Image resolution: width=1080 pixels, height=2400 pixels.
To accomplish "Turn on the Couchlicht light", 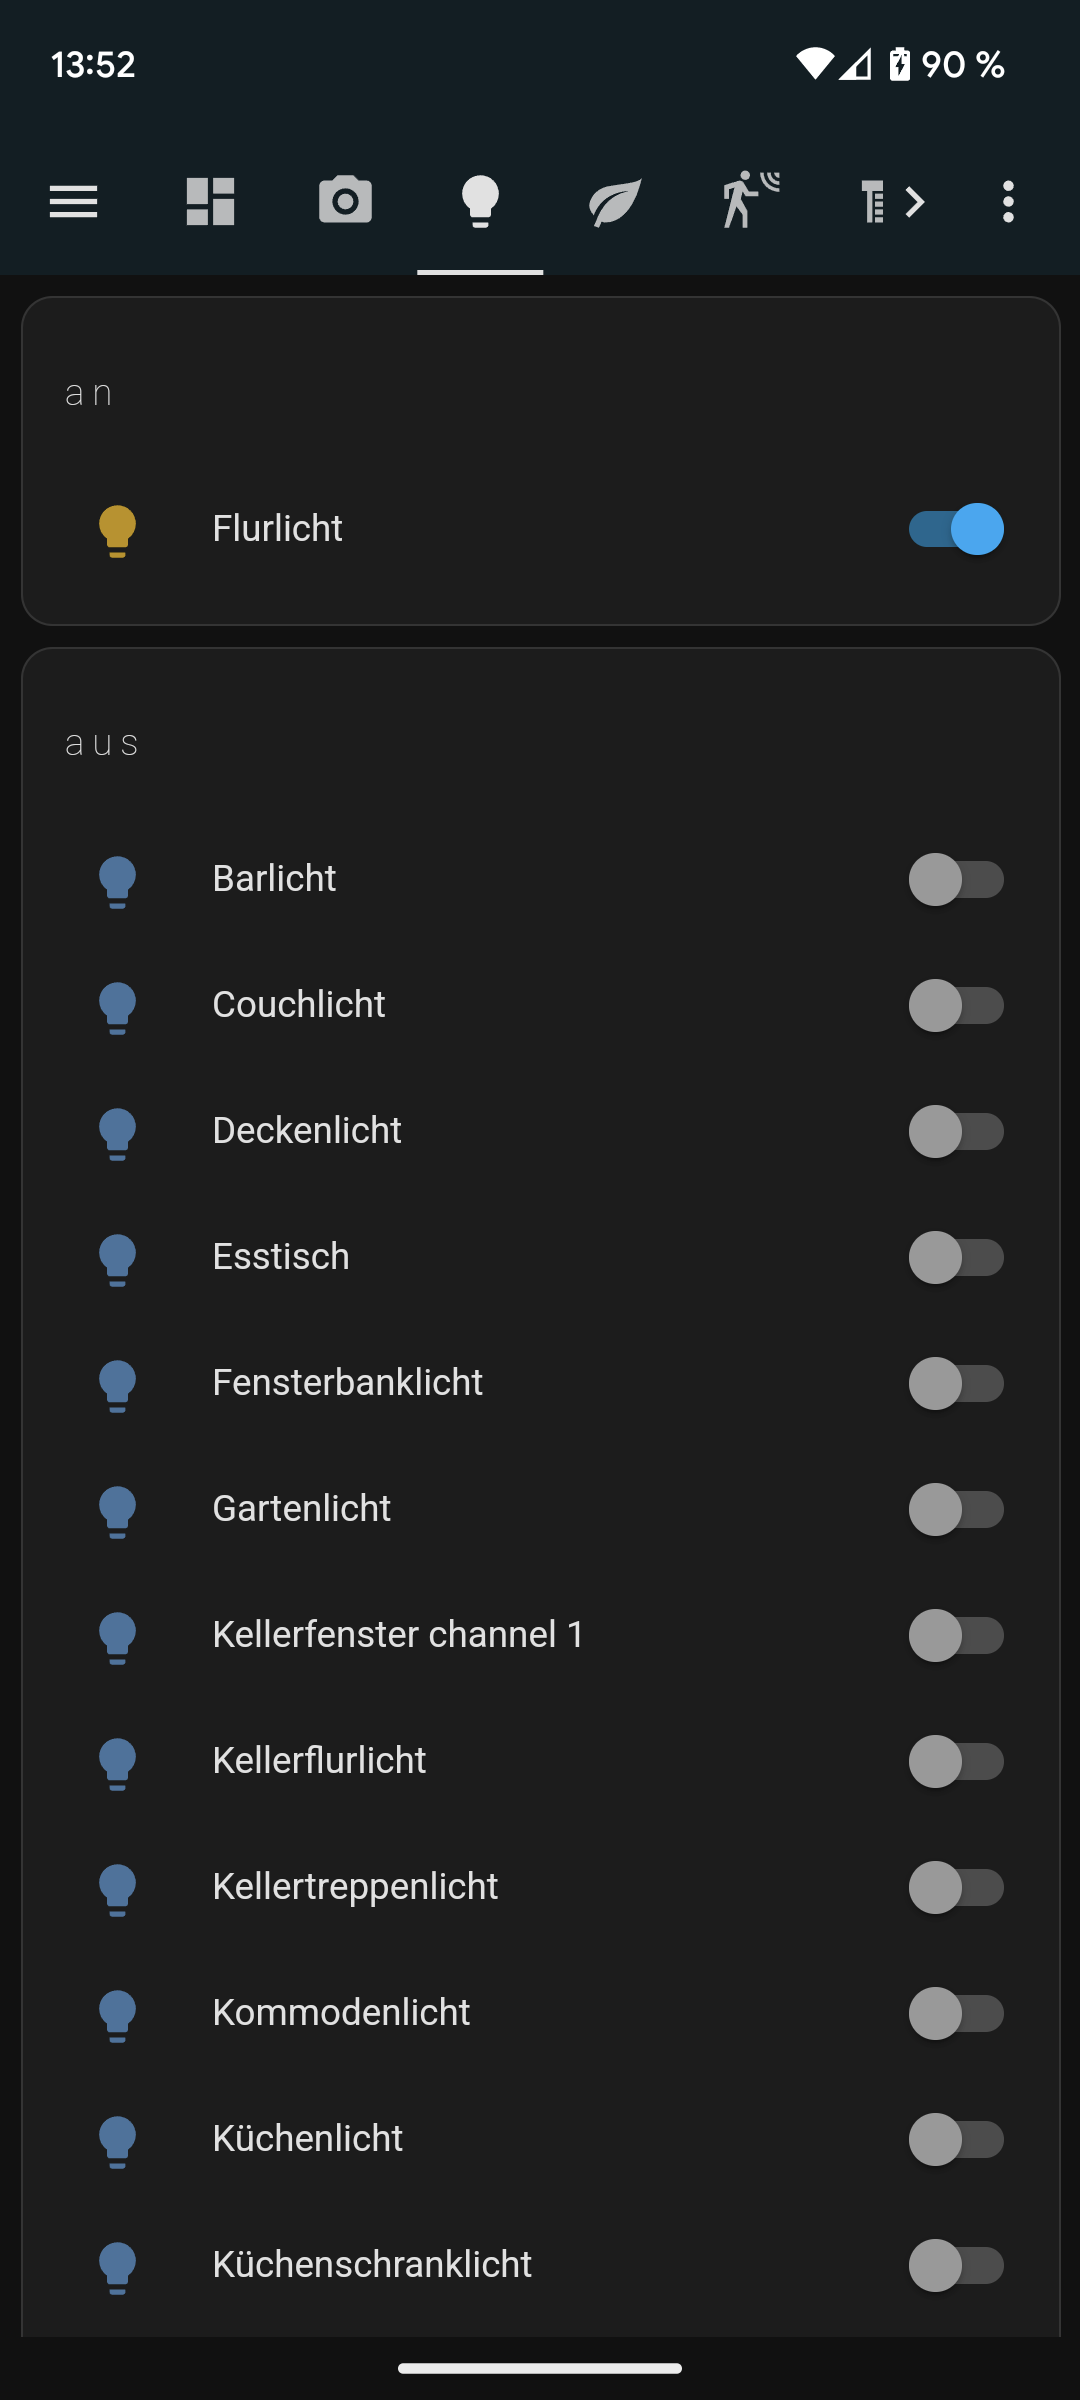I will (956, 1006).
